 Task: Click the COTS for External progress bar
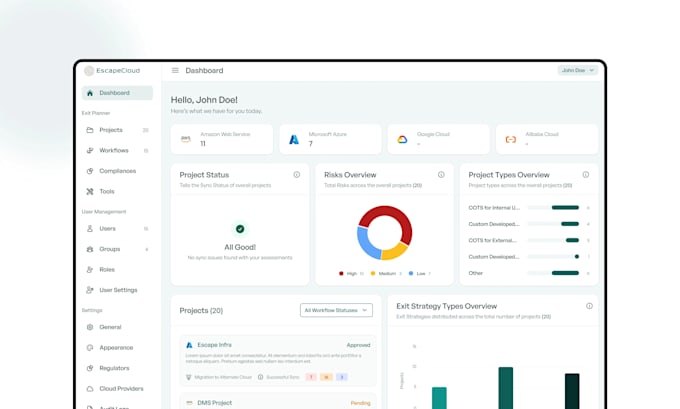click(x=553, y=240)
